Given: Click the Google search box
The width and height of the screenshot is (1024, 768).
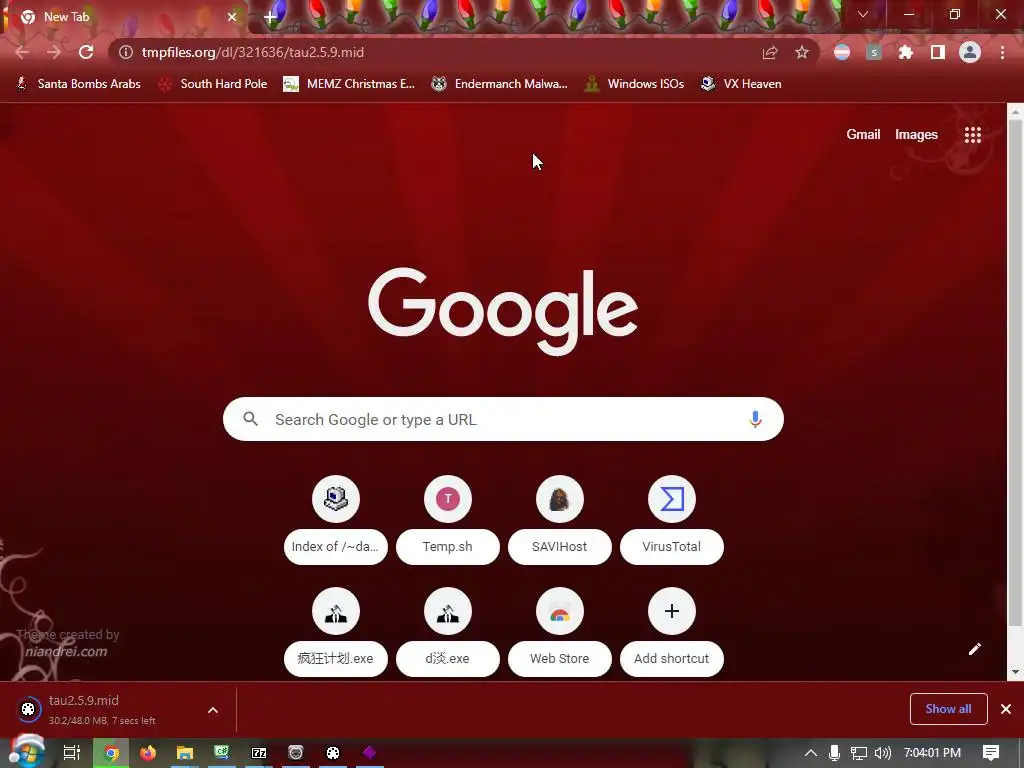Looking at the screenshot, I should [503, 419].
